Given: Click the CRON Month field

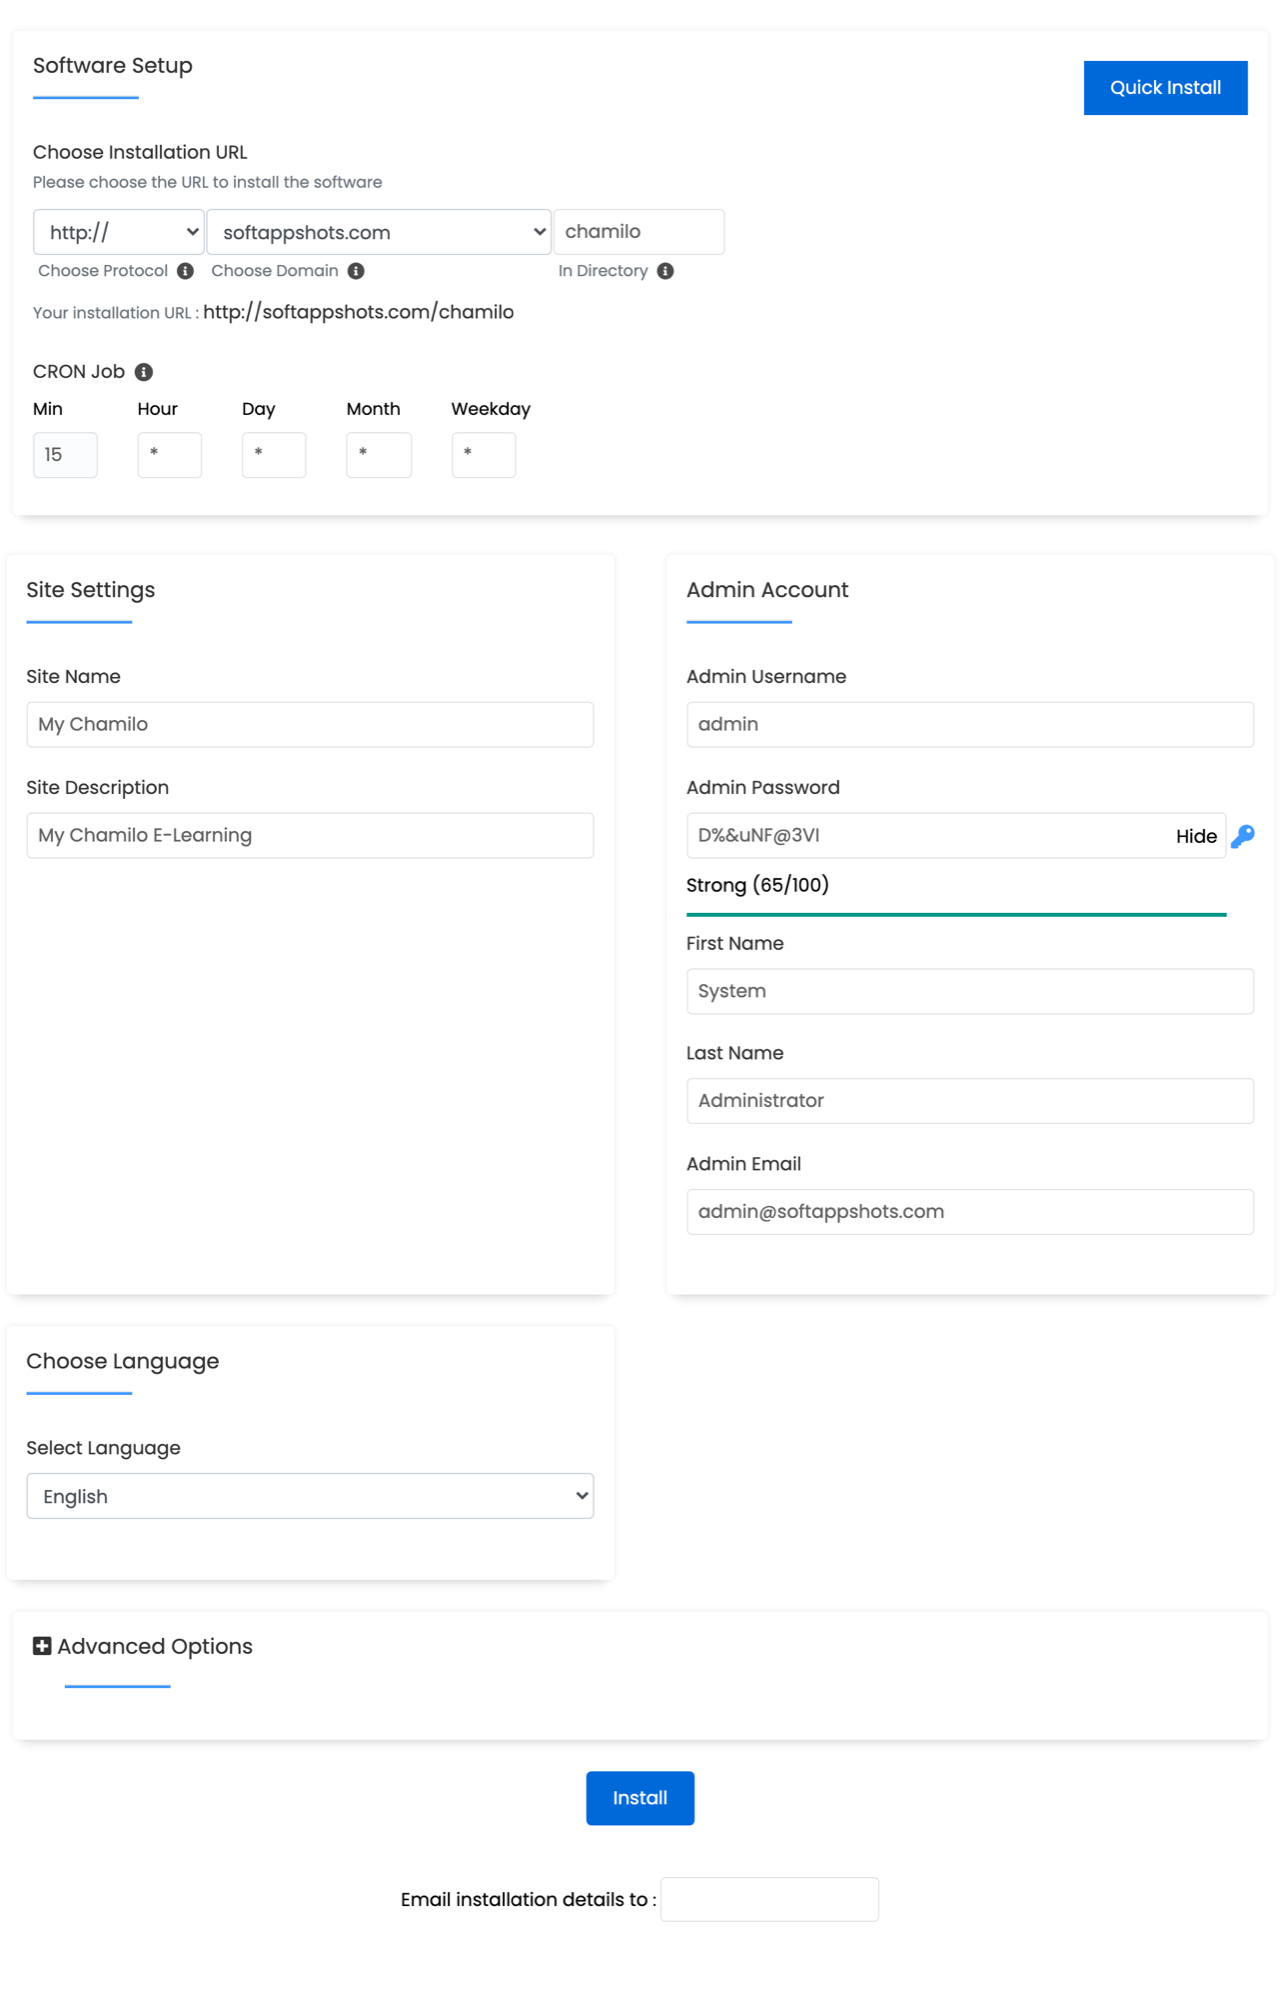Looking at the screenshot, I should 379,455.
